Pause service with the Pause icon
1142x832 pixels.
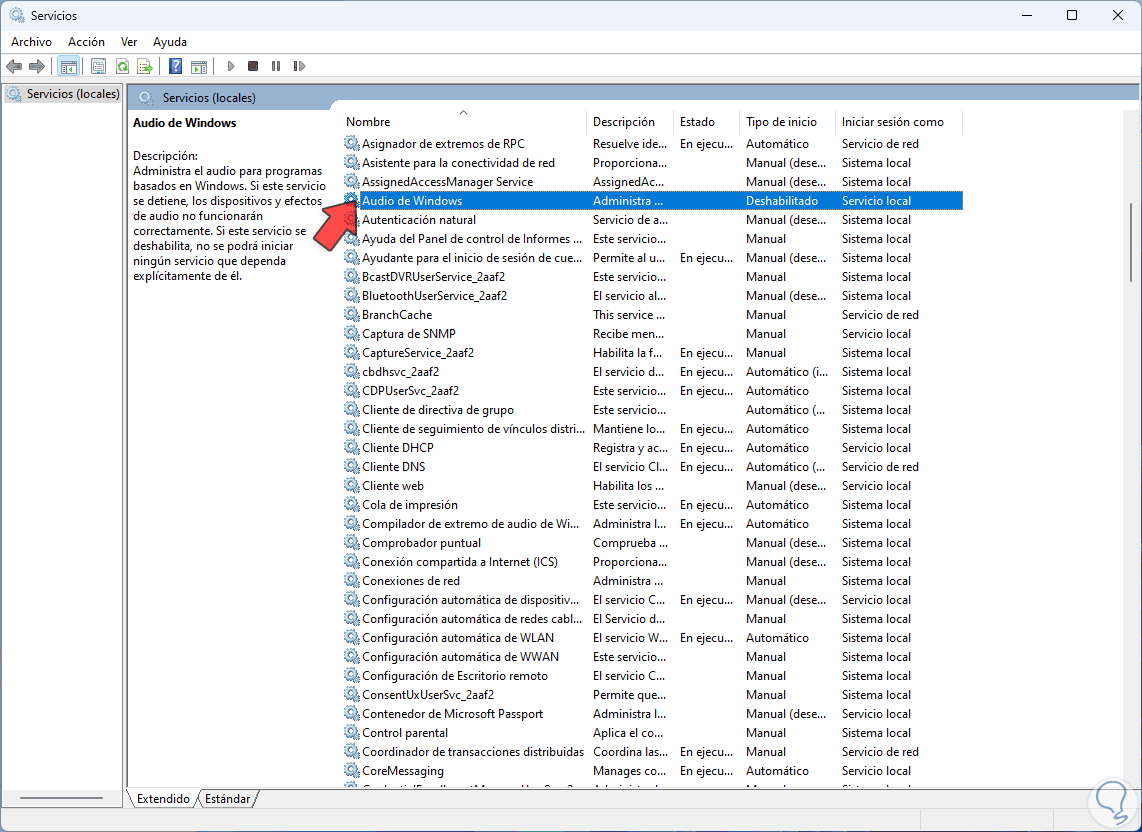(x=276, y=66)
